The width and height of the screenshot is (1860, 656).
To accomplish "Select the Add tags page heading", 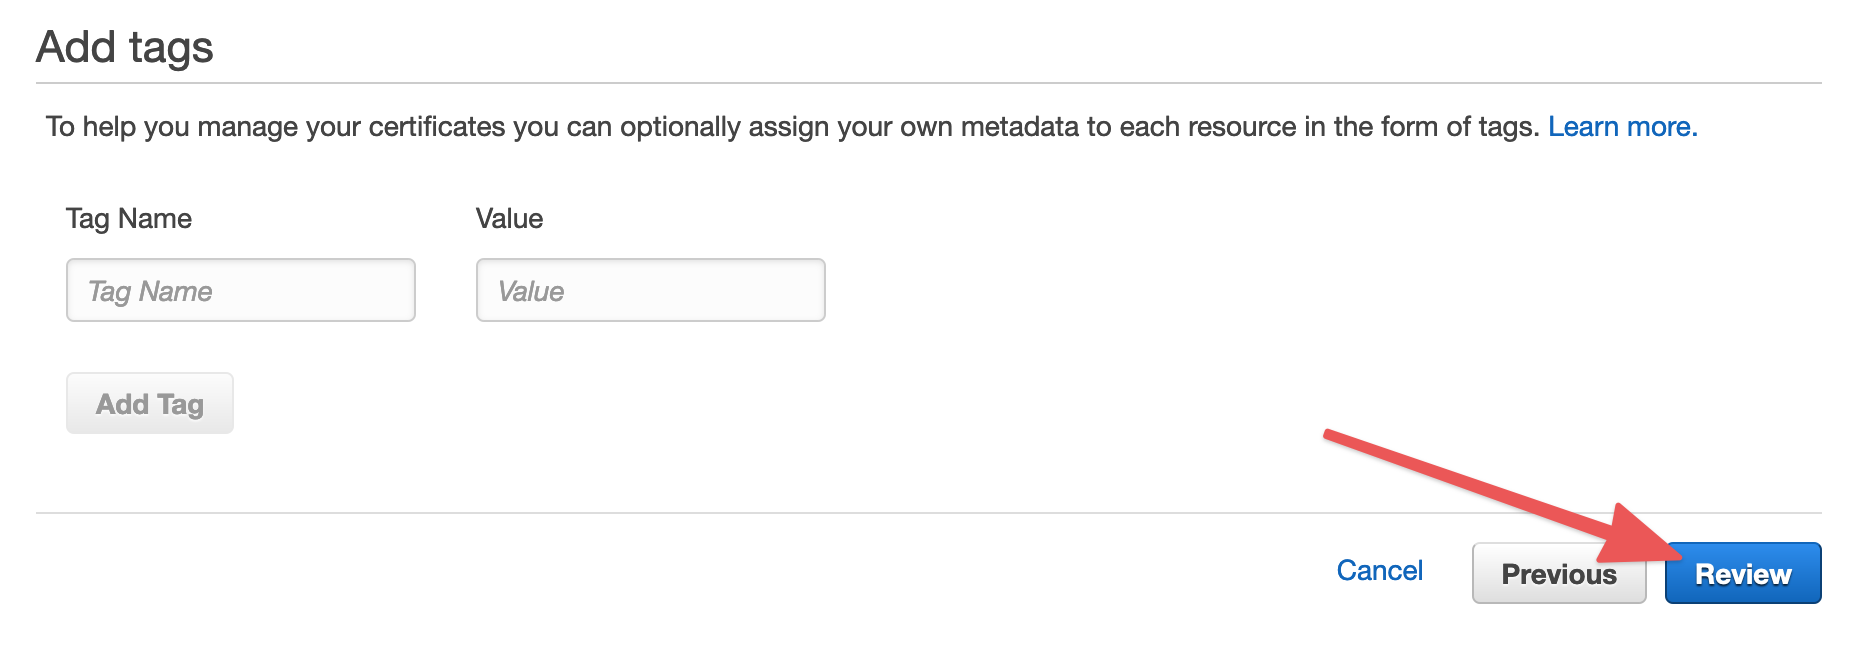I will [125, 47].
